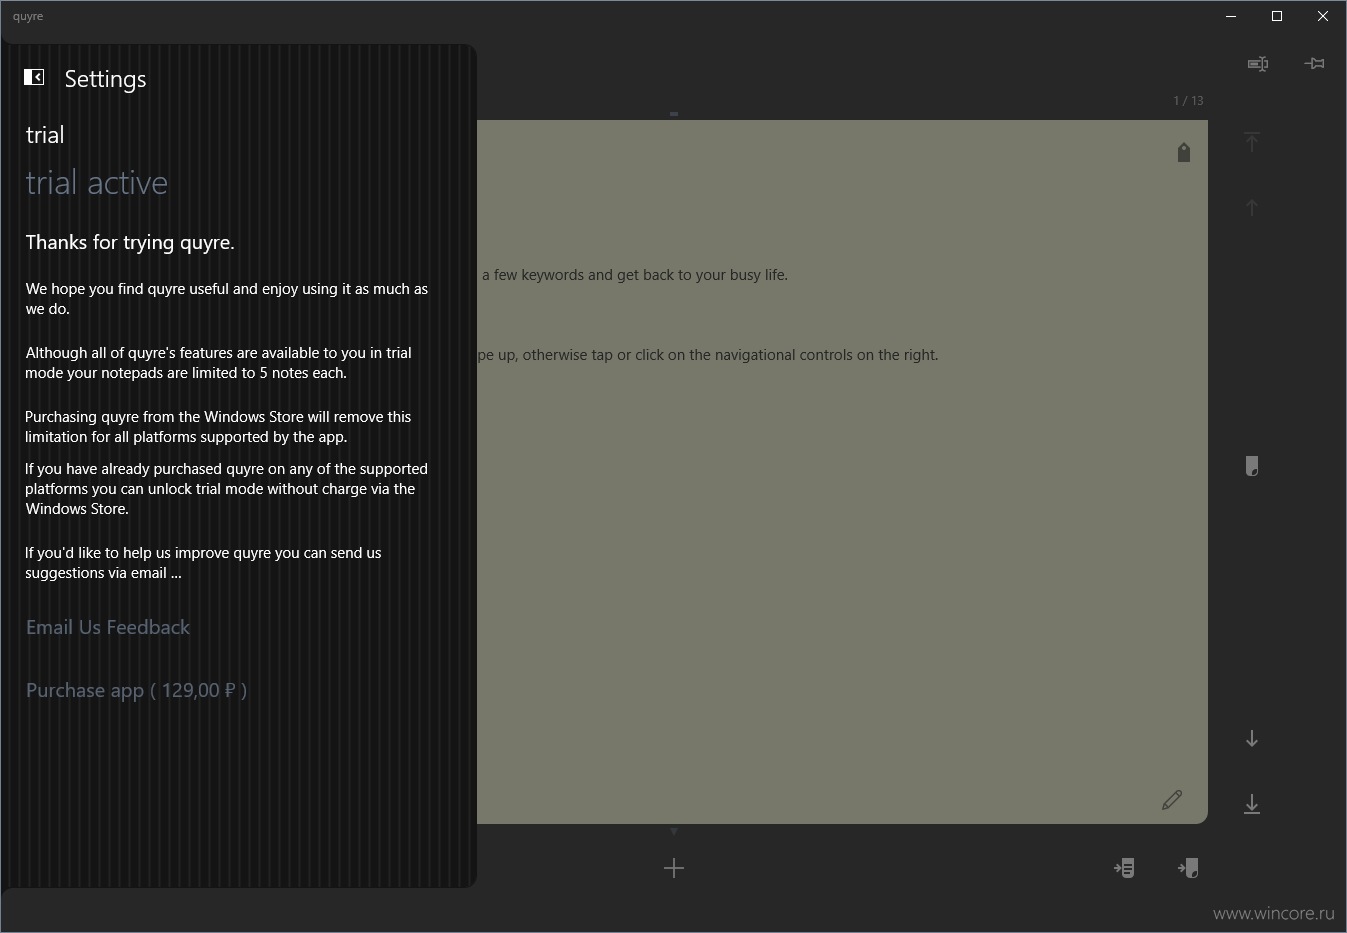The image size is (1347, 933).
Task: Click Purchase app (129,00 ₽)
Action: 137,690
